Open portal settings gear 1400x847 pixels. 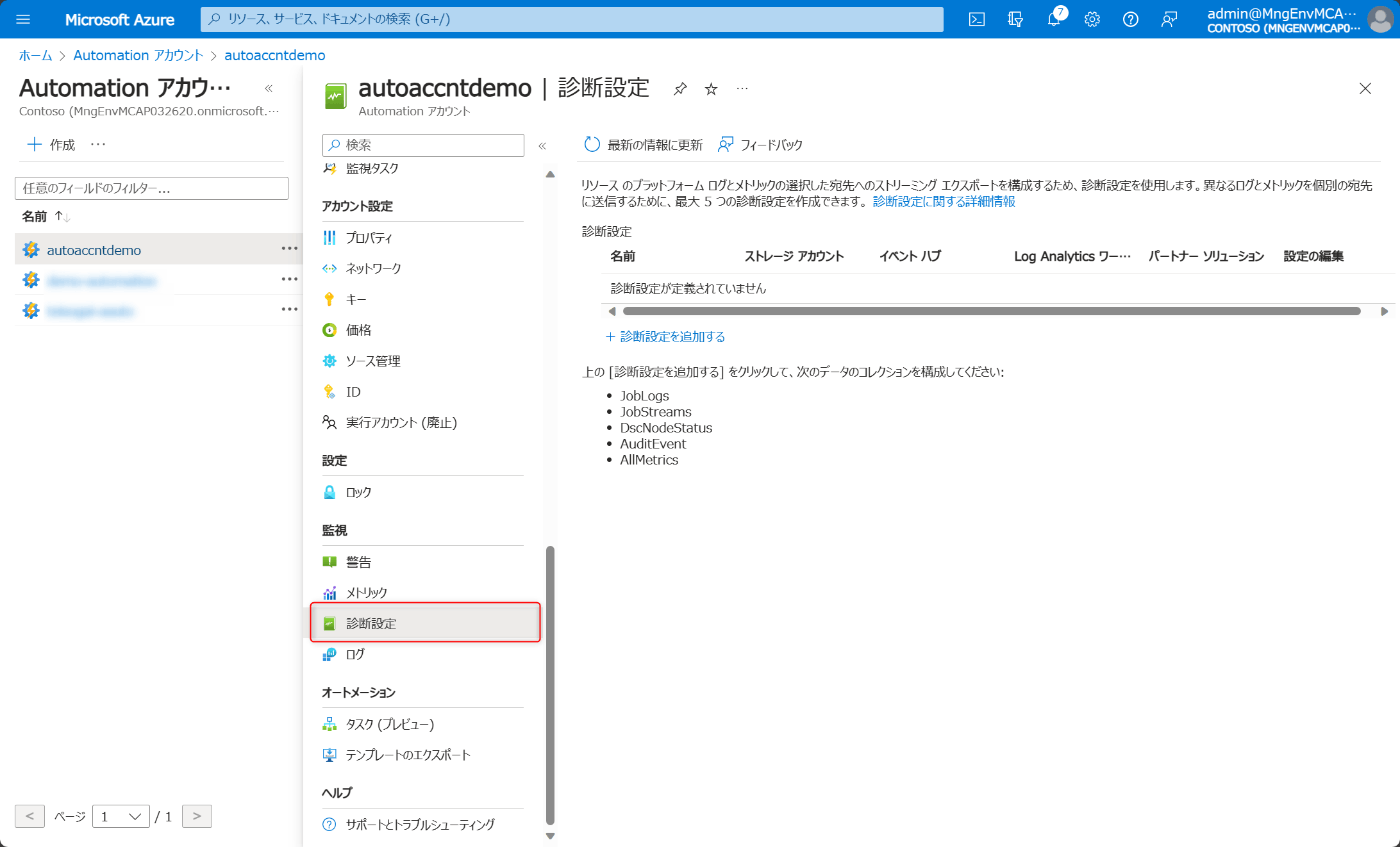pos(1092,19)
